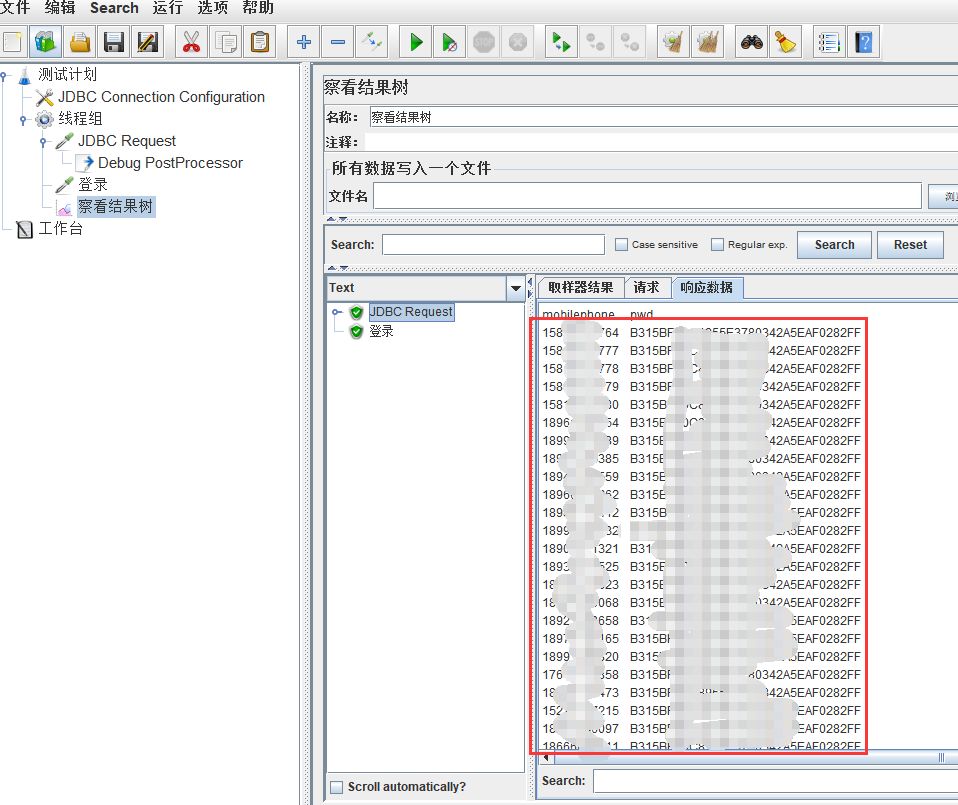Select the 登录 sampler in test plan
The width and height of the screenshot is (958, 805).
pos(92,184)
